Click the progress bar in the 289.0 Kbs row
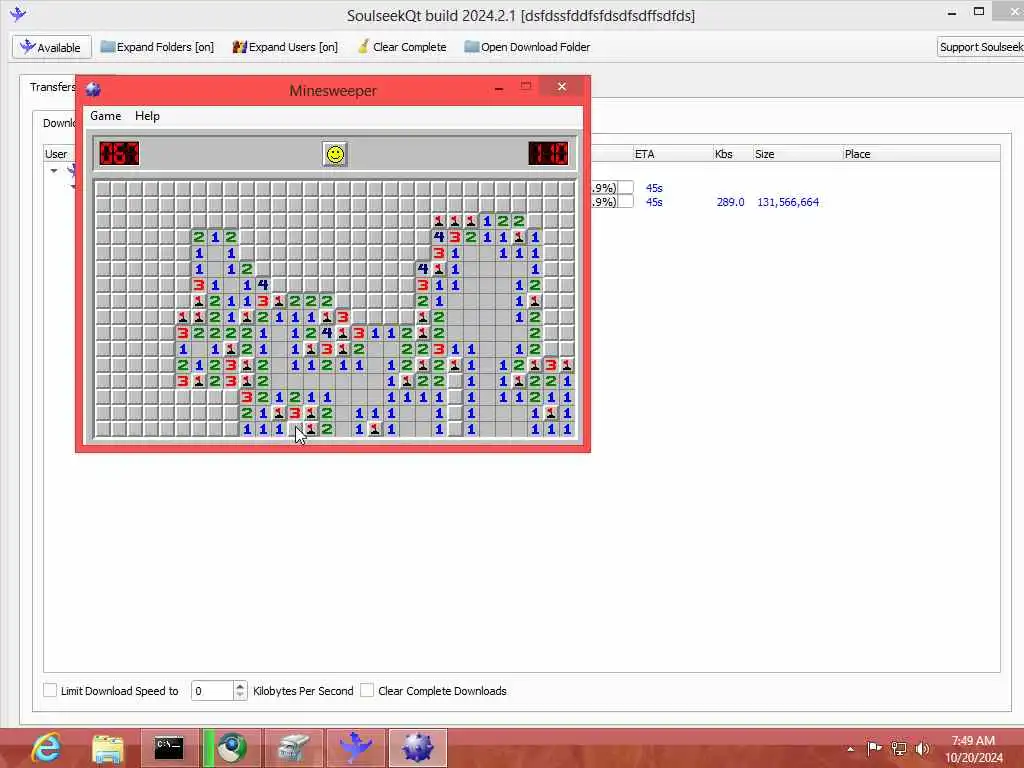This screenshot has width=1024, height=768. pos(612,202)
